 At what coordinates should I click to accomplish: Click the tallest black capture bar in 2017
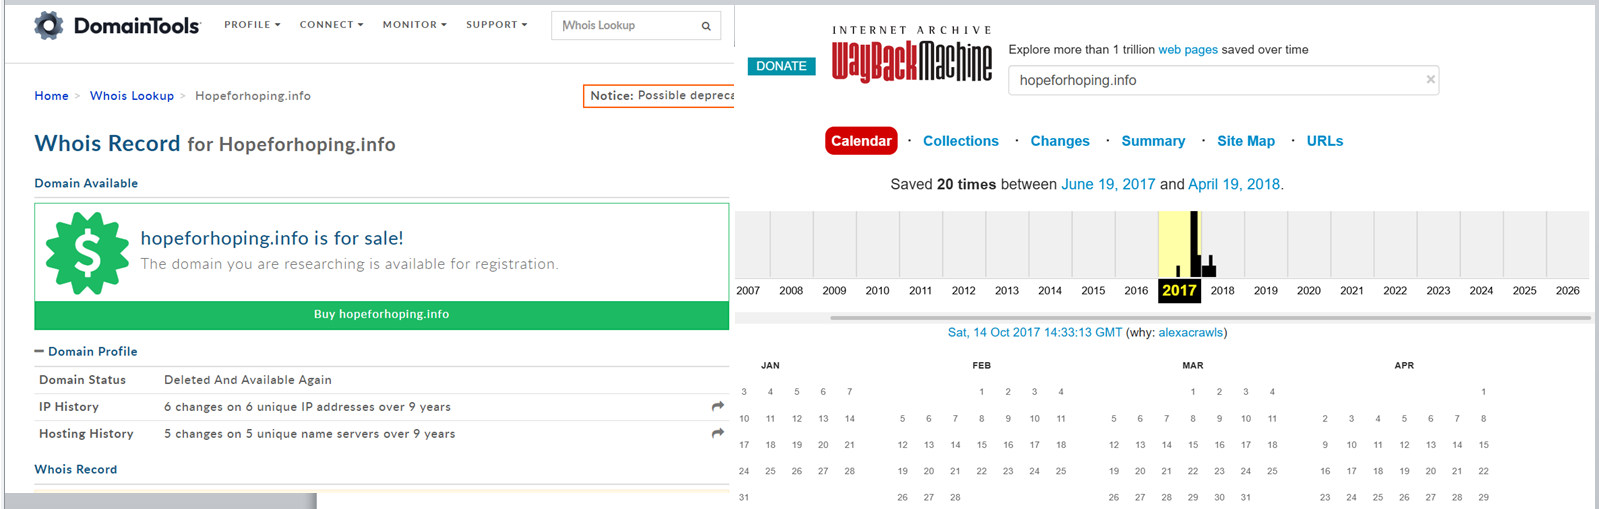coord(1194,244)
